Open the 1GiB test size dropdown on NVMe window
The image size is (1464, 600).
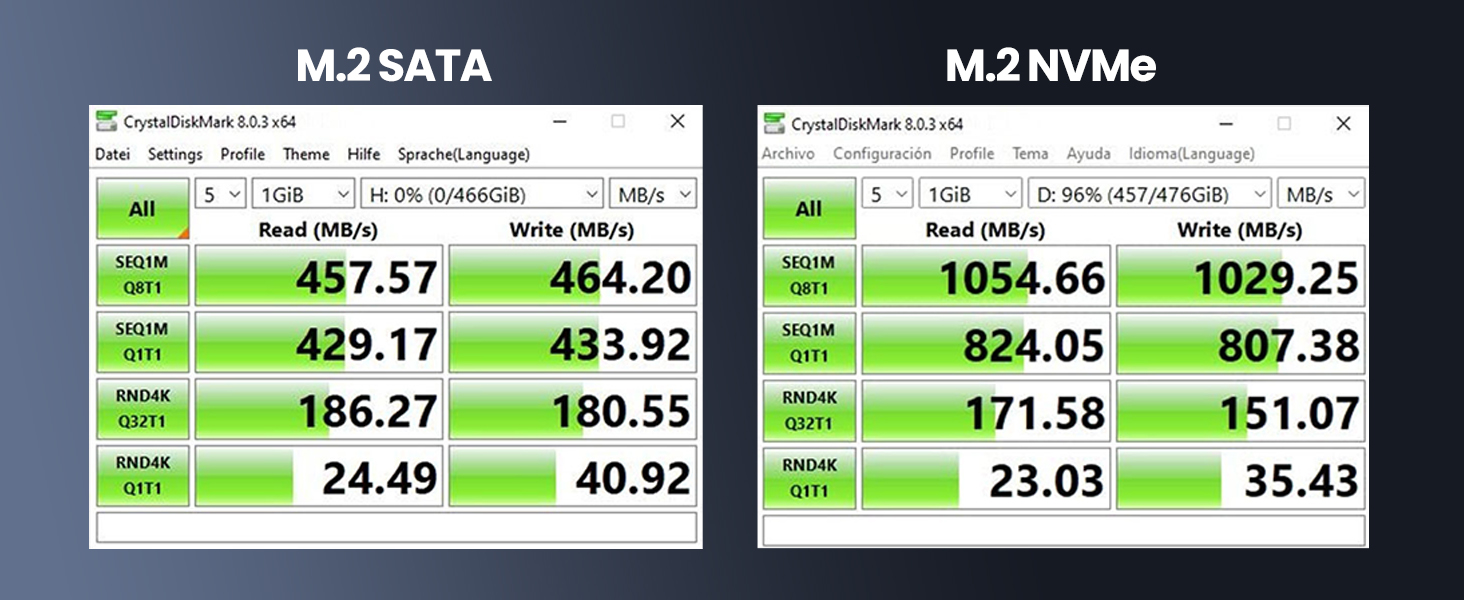(x=968, y=194)
